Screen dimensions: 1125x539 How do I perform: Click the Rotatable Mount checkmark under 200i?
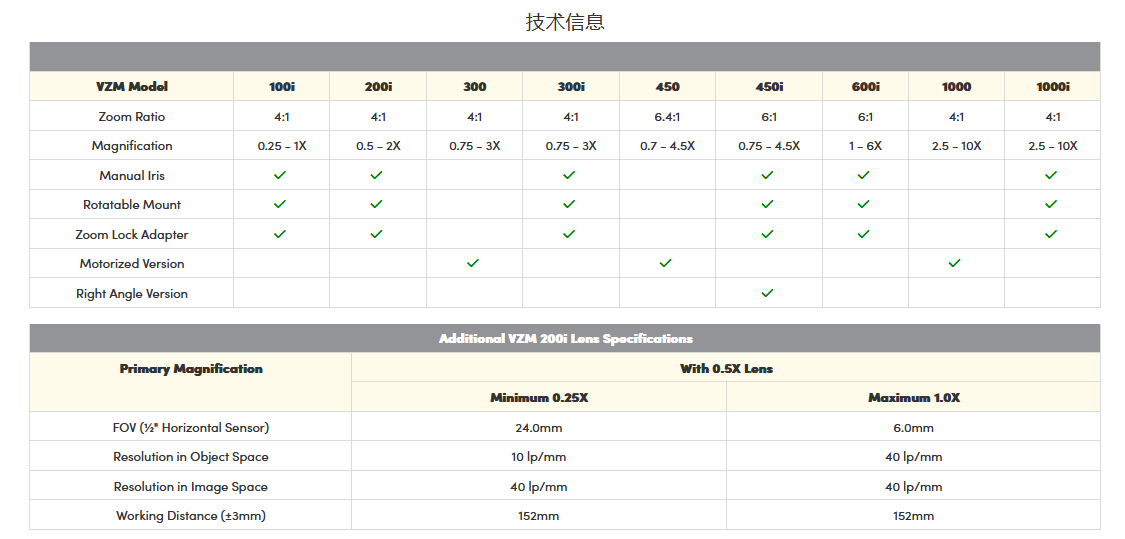tap(376, 204)
